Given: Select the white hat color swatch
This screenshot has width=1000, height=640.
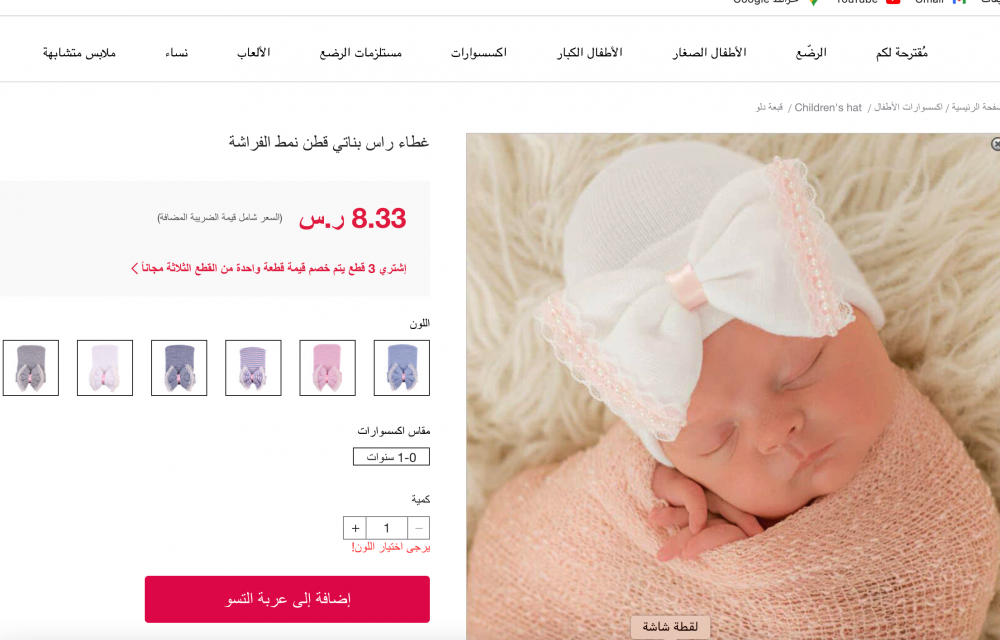Looking at the screenshot, I should click(x=105, y=368).
